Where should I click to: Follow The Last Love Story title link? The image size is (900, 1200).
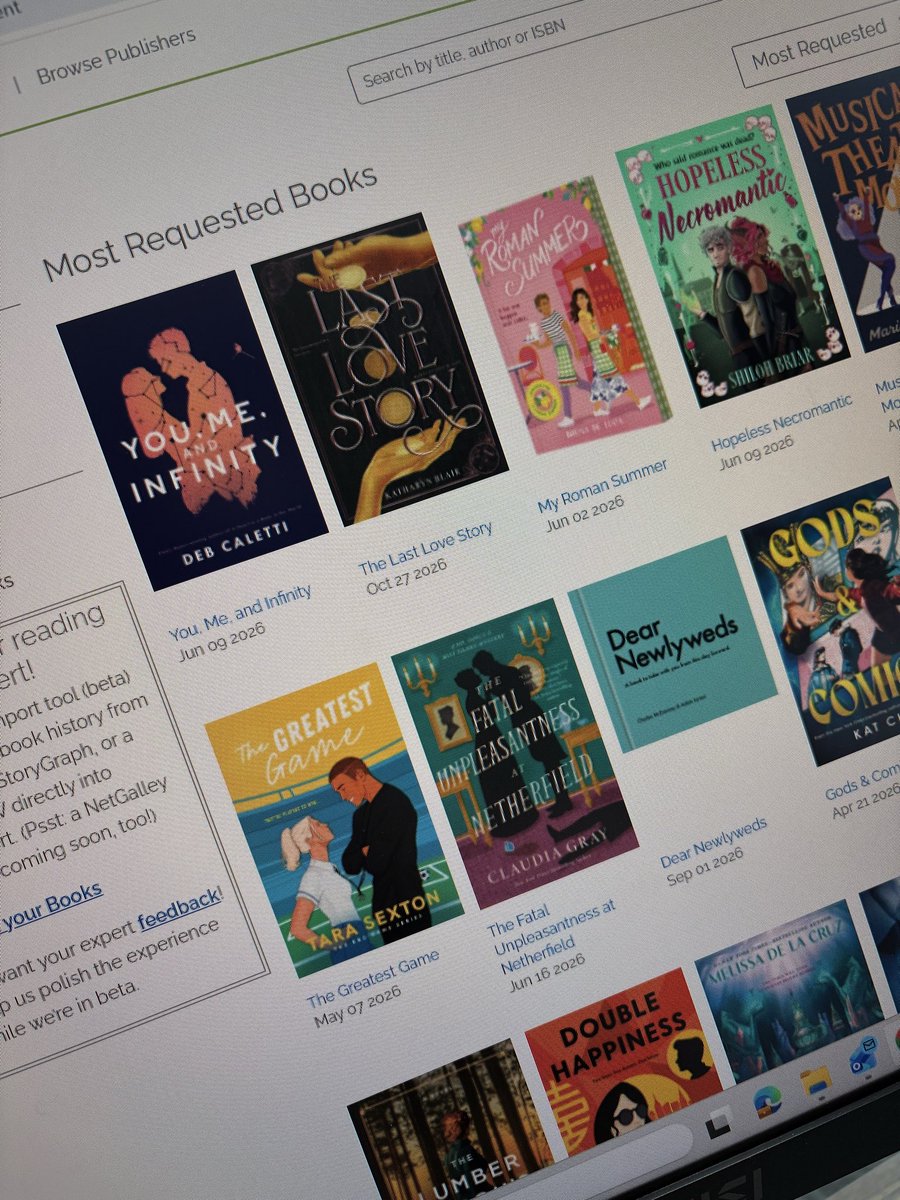tap(426, 548)
